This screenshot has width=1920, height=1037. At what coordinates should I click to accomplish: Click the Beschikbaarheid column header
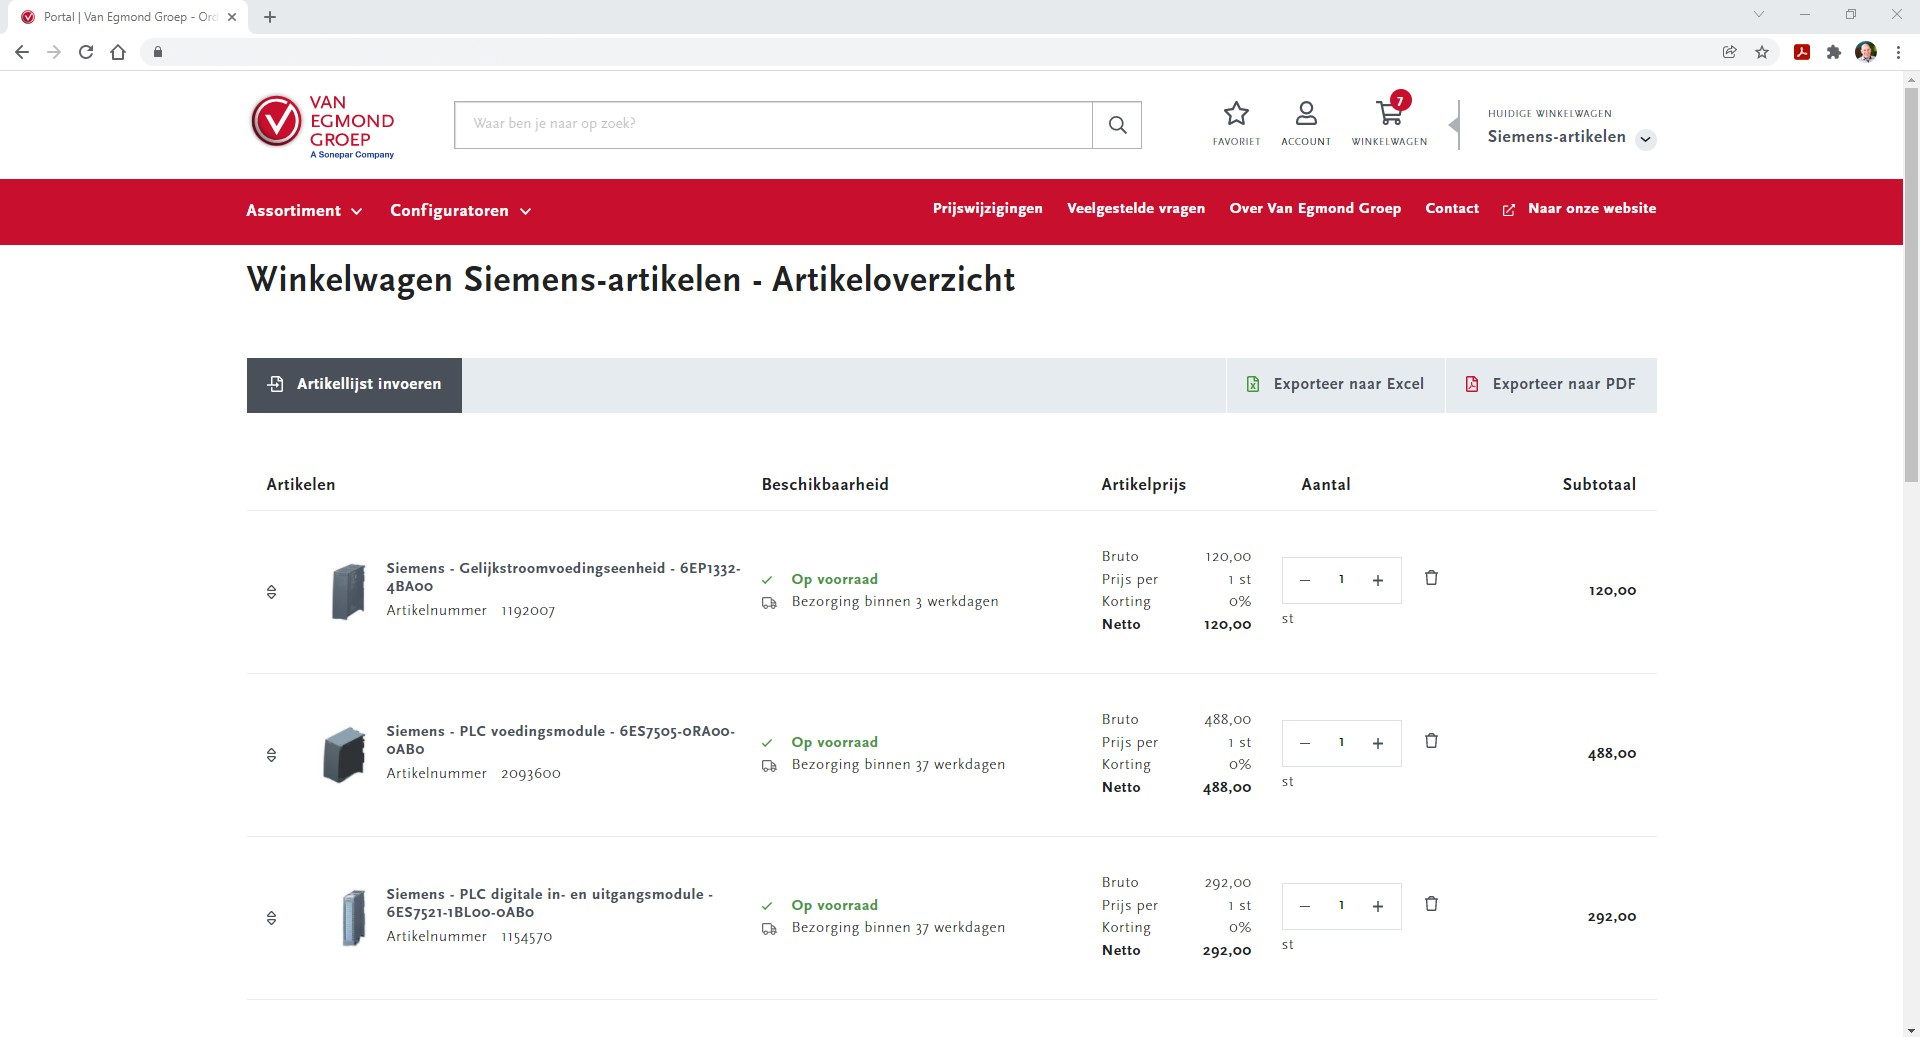[825, 484]
